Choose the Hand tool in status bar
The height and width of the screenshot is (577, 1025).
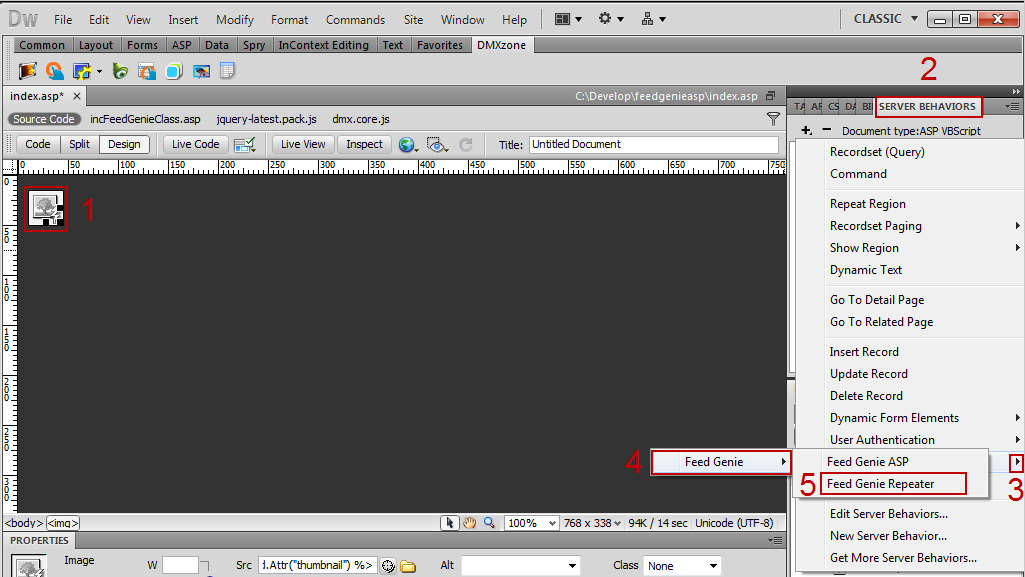(x=469, y=523)
